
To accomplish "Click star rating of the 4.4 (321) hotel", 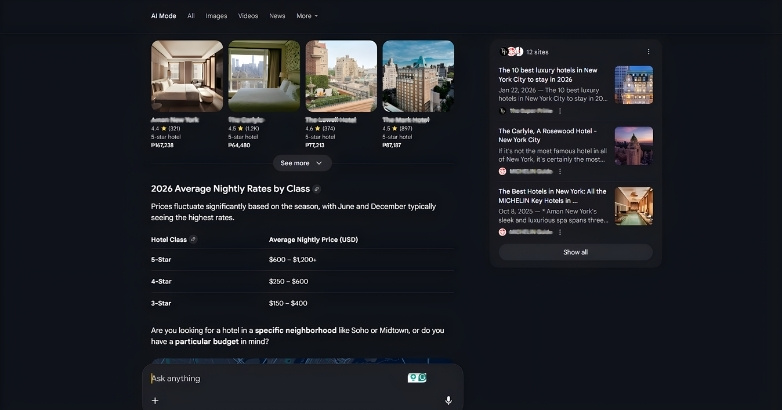I will coord(164,128).
